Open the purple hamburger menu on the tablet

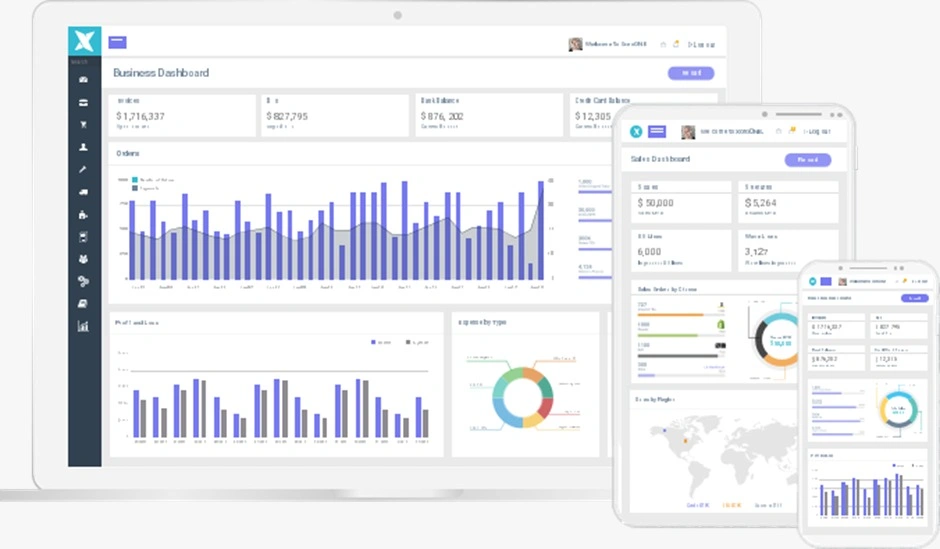pyautogui.click(x=657, y=132)
